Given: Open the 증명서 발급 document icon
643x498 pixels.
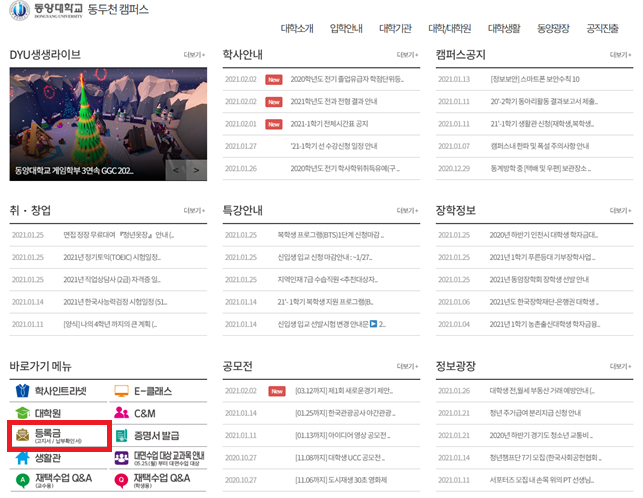Looking at the screenshot, I should [120, 436].
